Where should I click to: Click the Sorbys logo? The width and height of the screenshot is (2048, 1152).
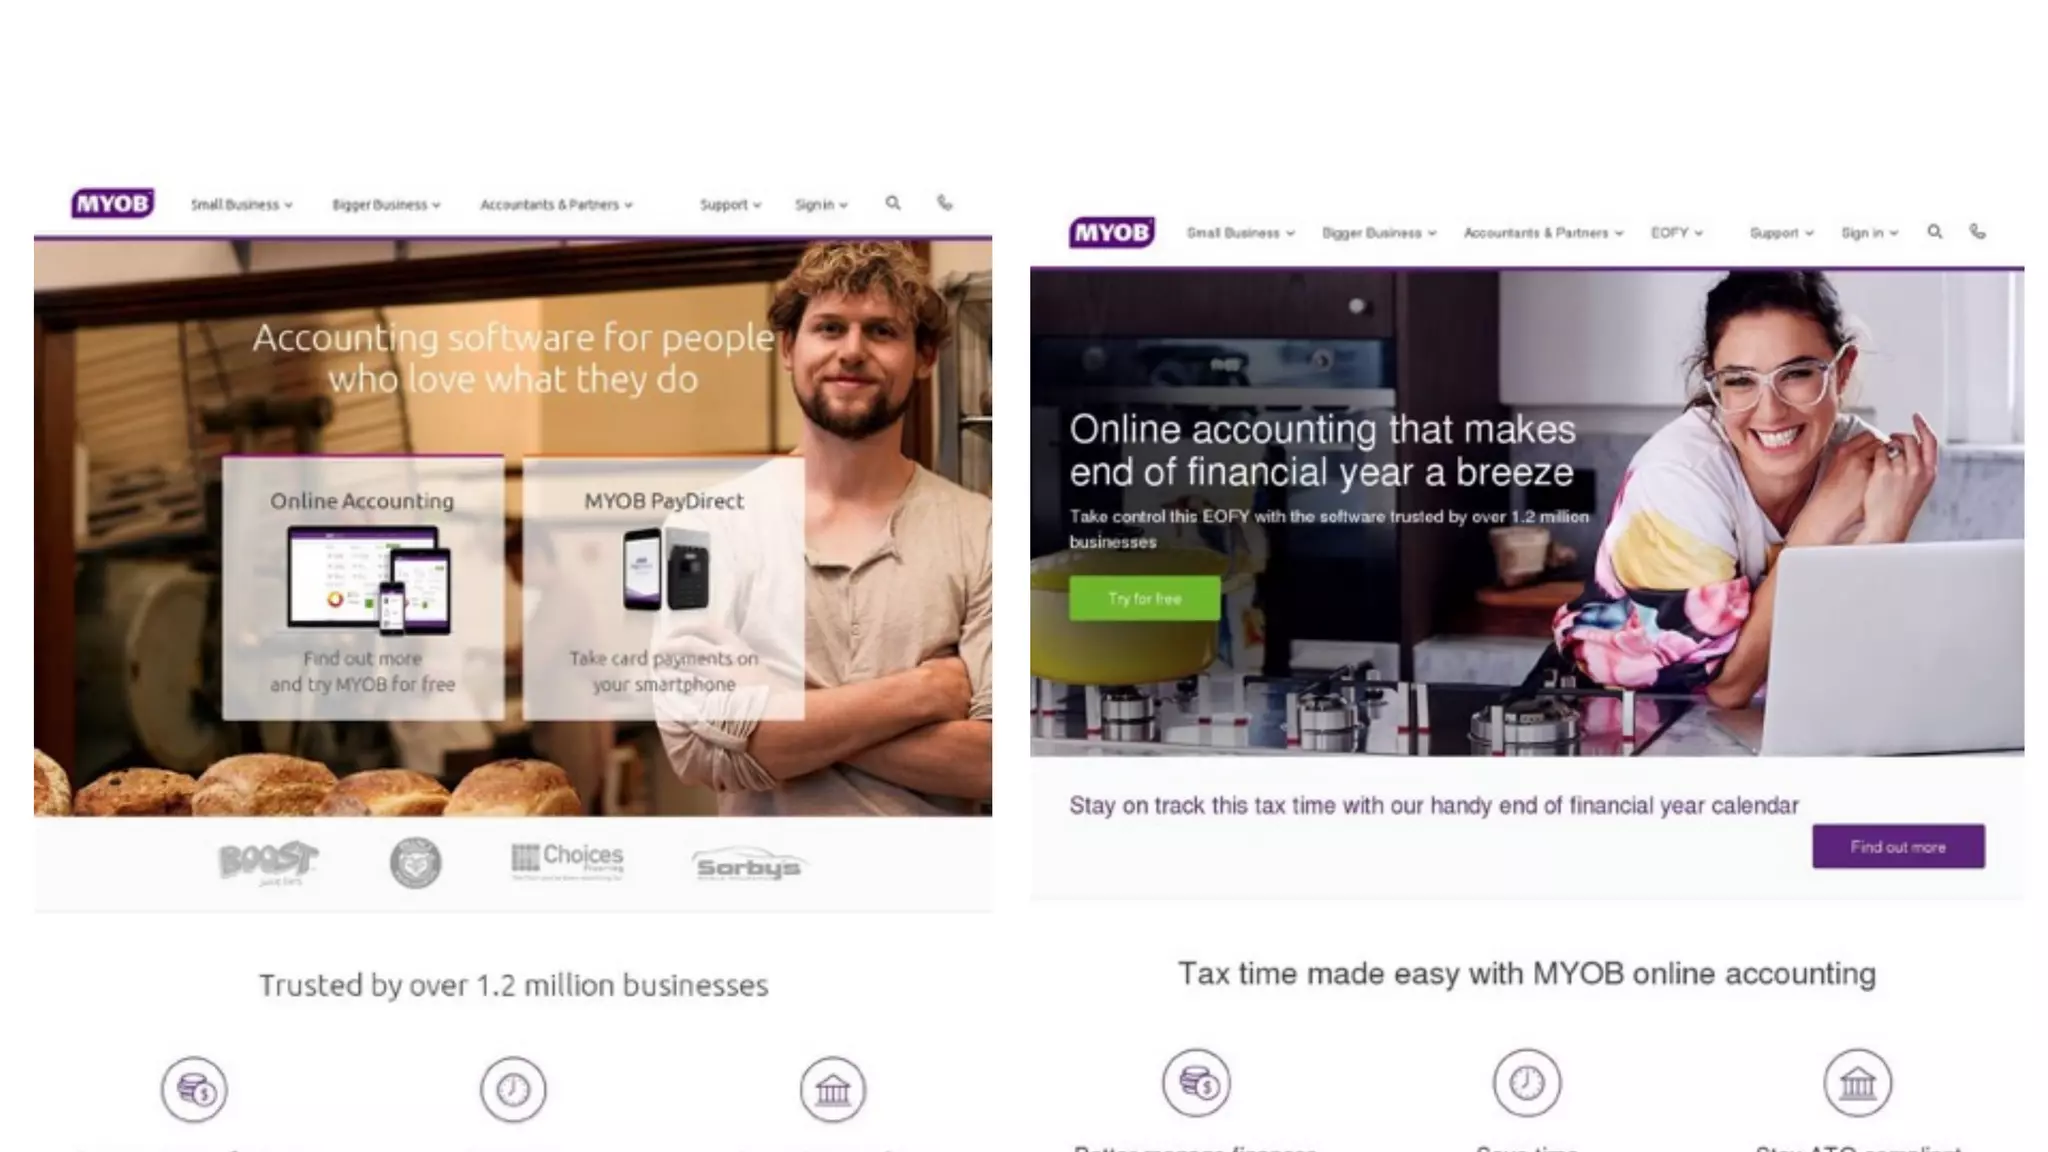748,866
